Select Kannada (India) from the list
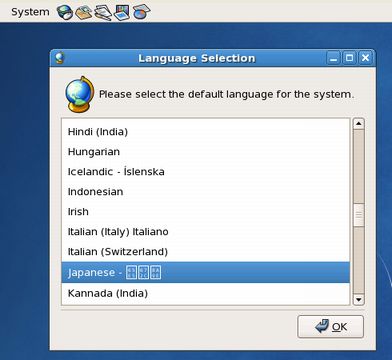Viewport: 392px width, 360px height. 206,293
